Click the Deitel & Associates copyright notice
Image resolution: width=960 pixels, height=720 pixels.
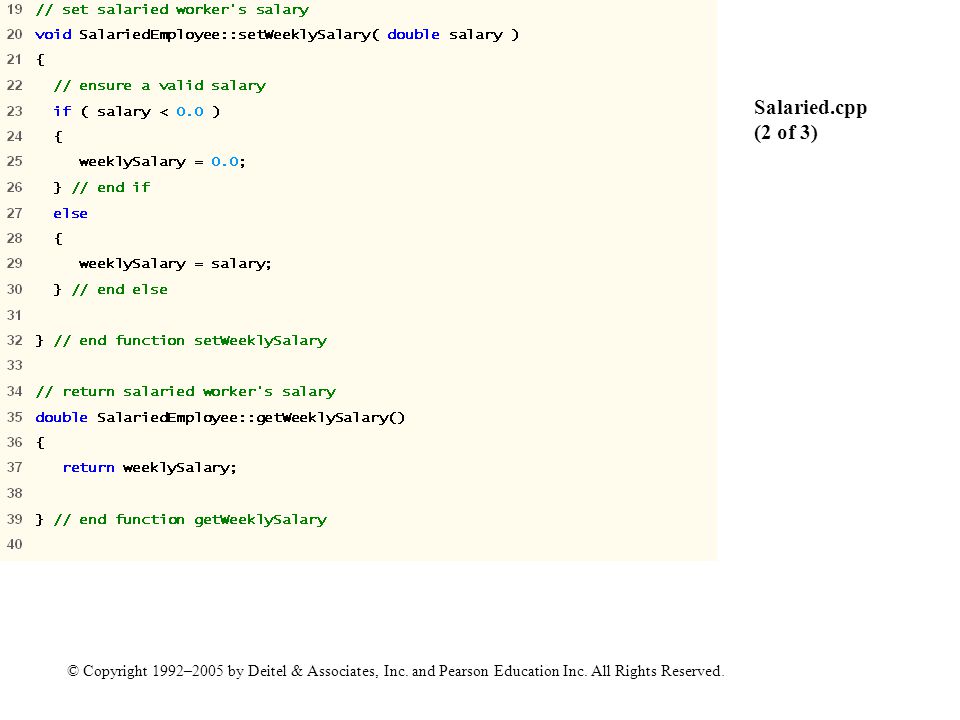396,671
